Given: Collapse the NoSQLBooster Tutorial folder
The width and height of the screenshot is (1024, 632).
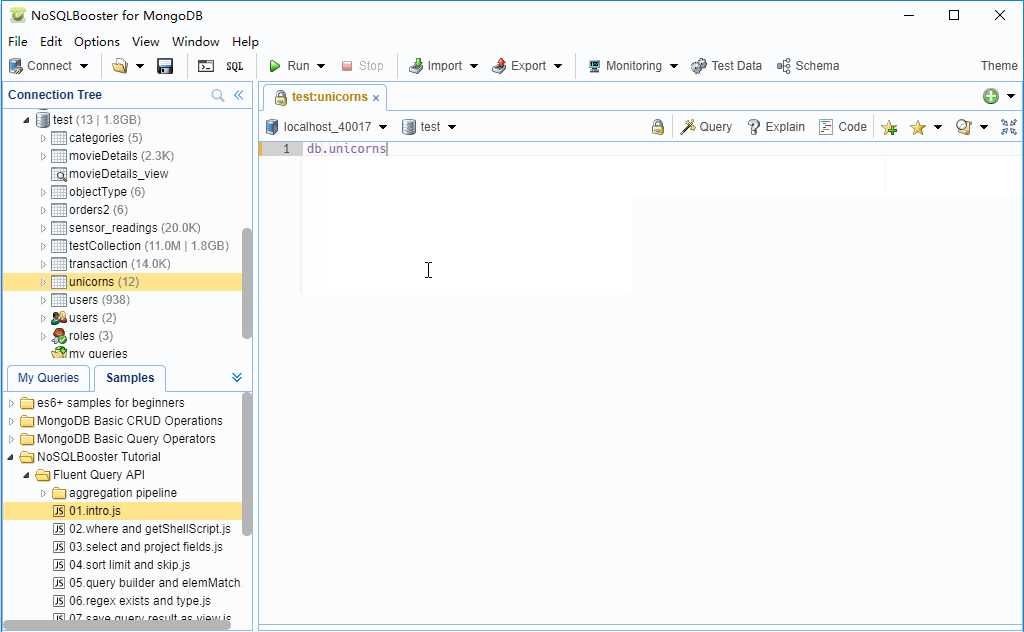Looking at the screenshot, I should [x=10, y=457].
